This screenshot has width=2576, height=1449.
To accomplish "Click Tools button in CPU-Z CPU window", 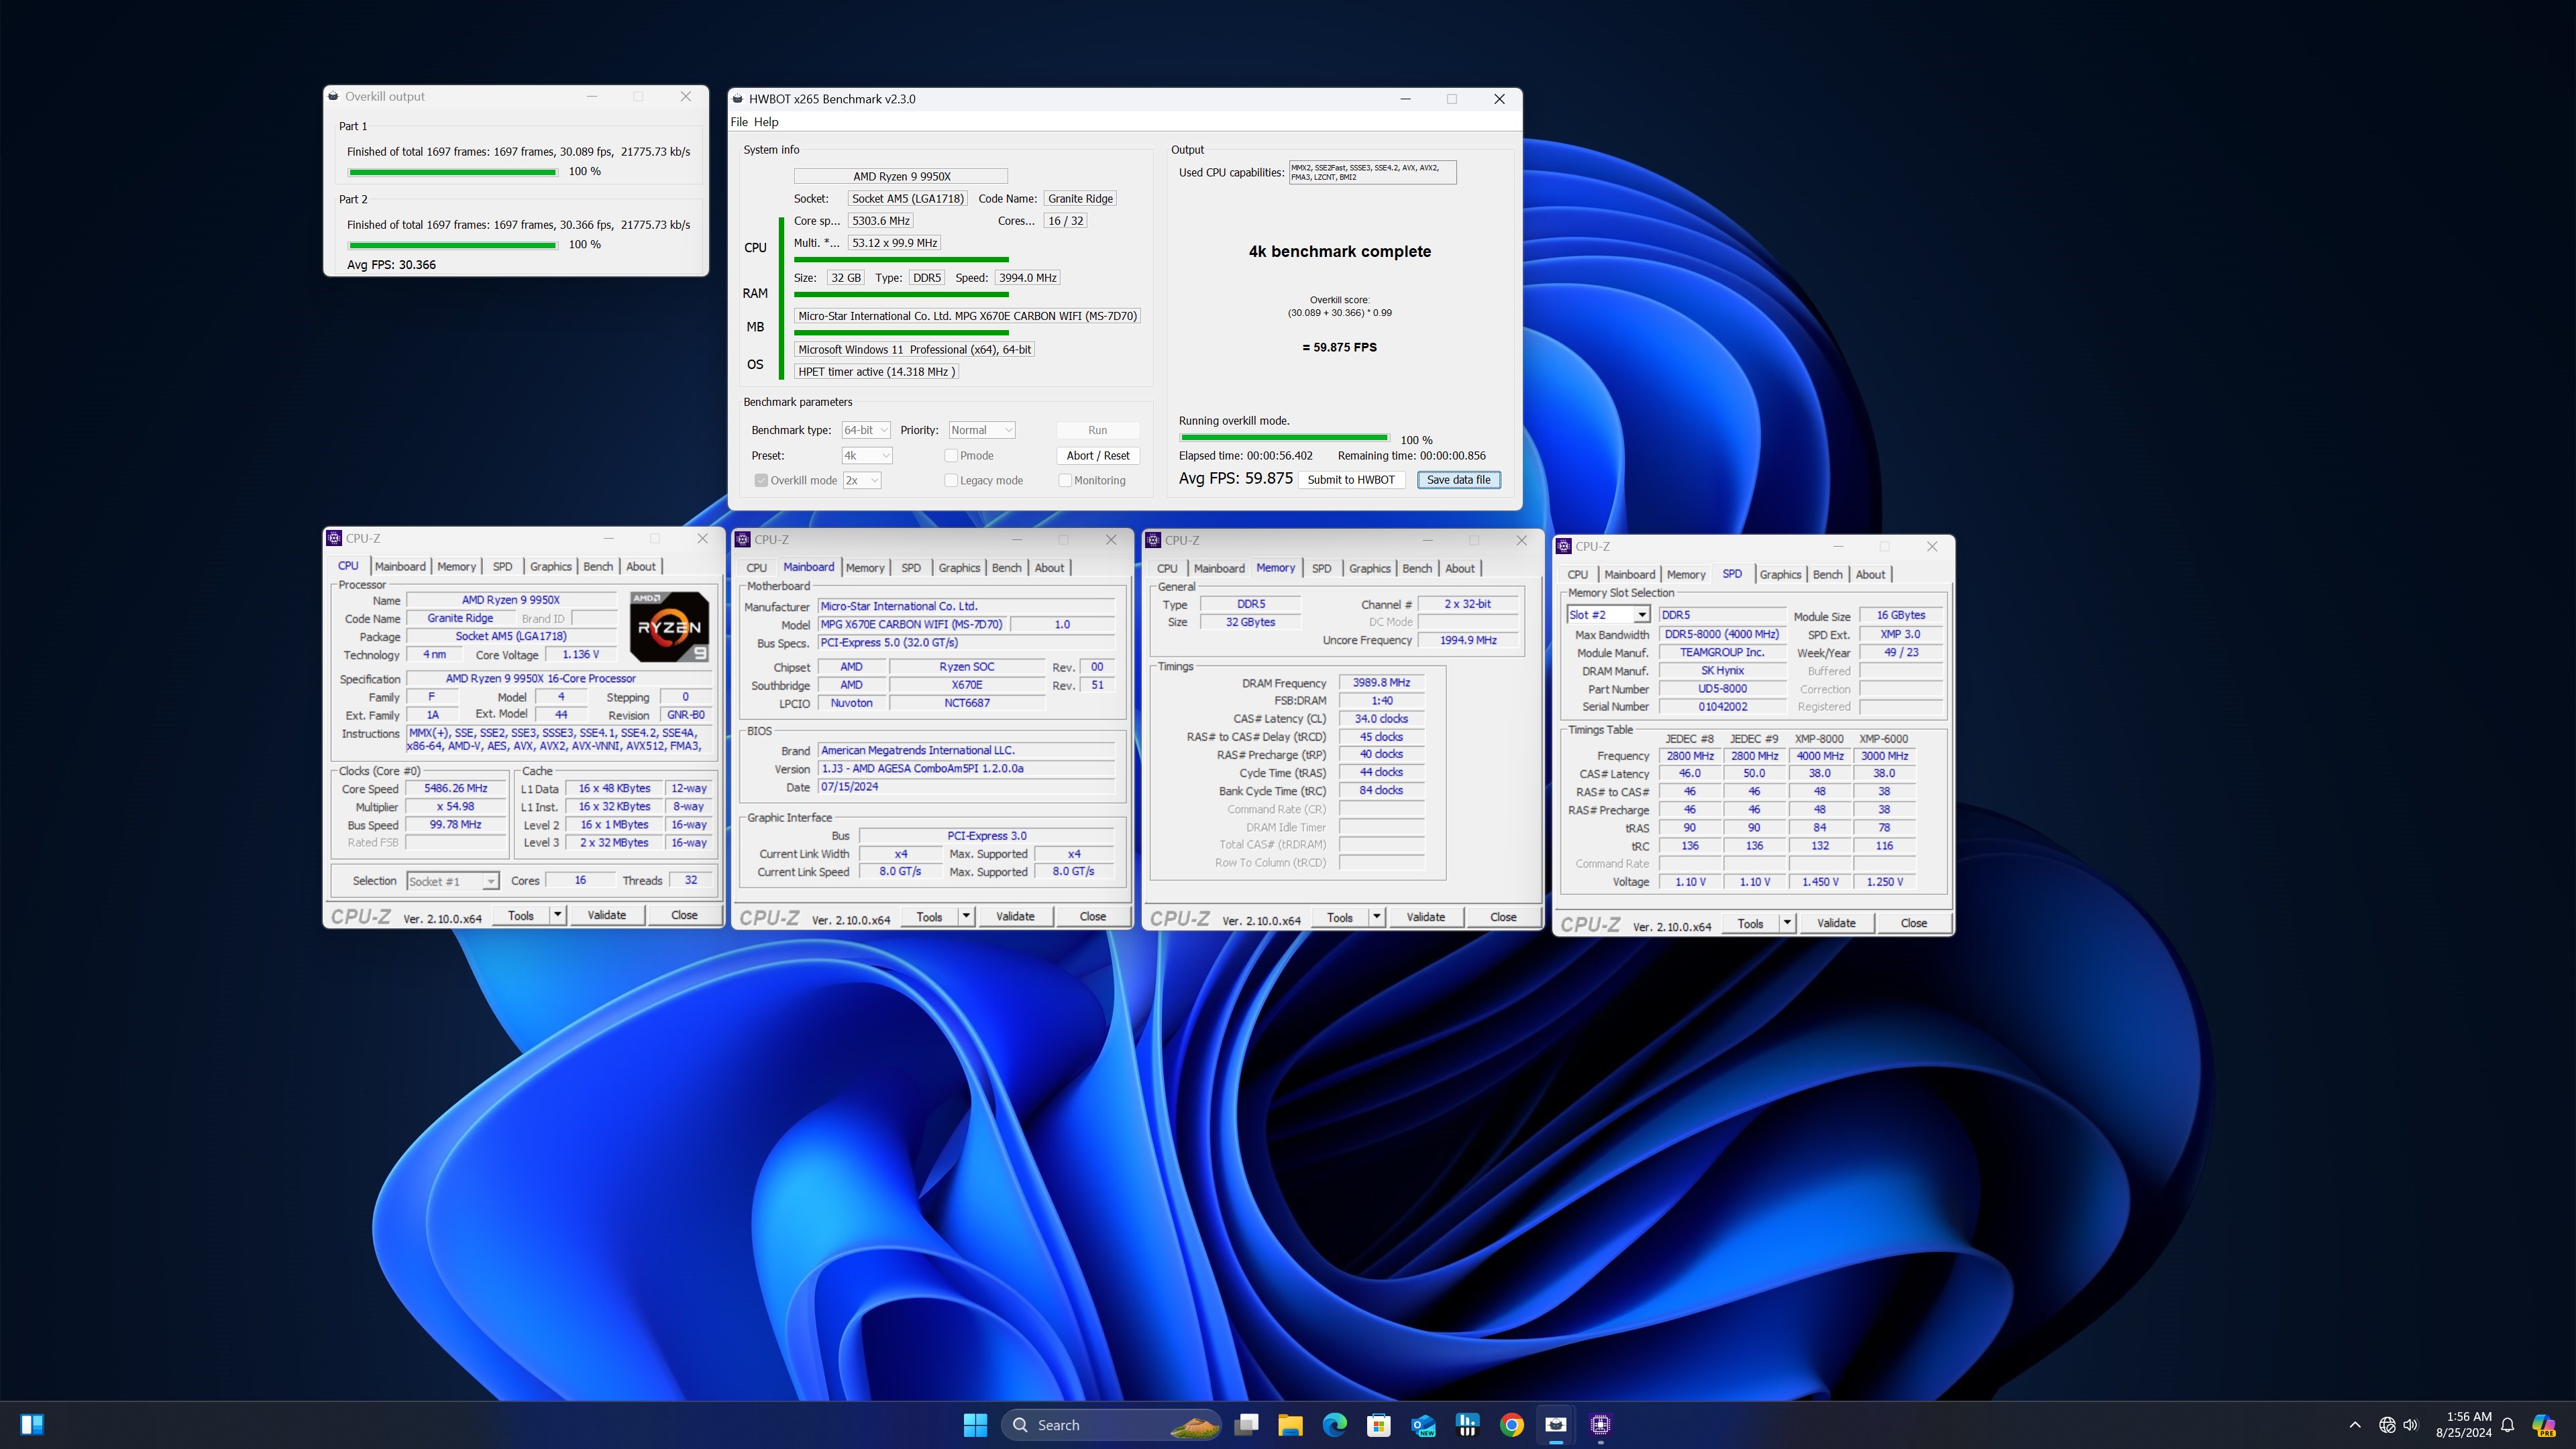I will pyautogui.click(x=521, y=915).
